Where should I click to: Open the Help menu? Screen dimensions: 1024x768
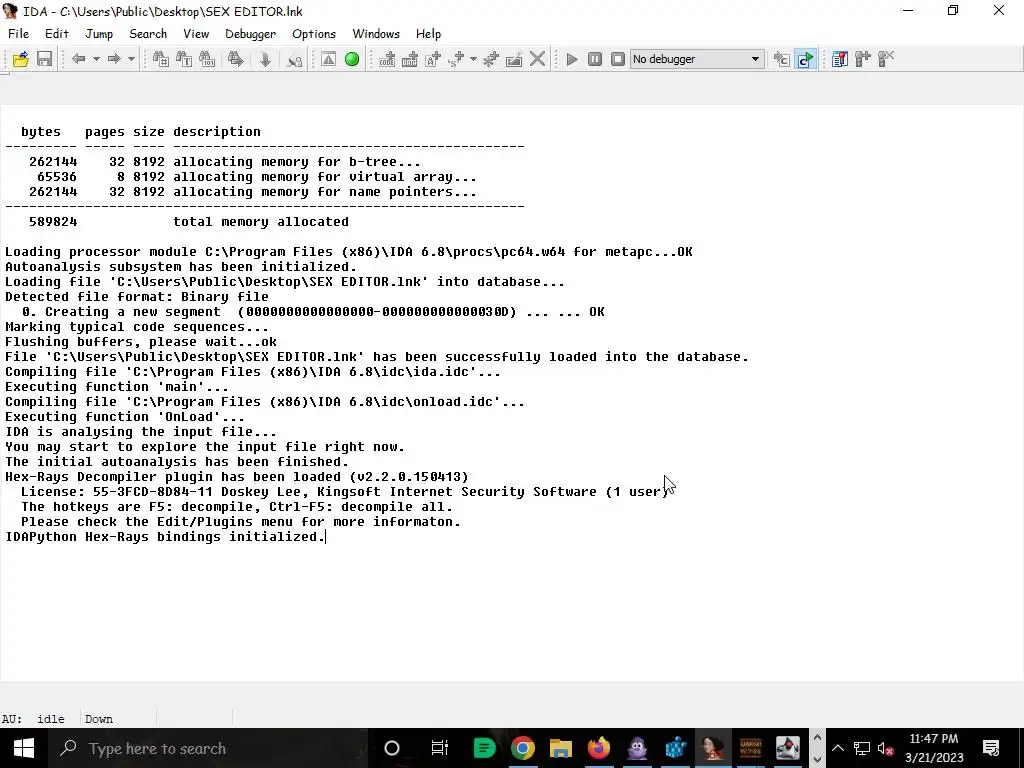tap(428, 34)
